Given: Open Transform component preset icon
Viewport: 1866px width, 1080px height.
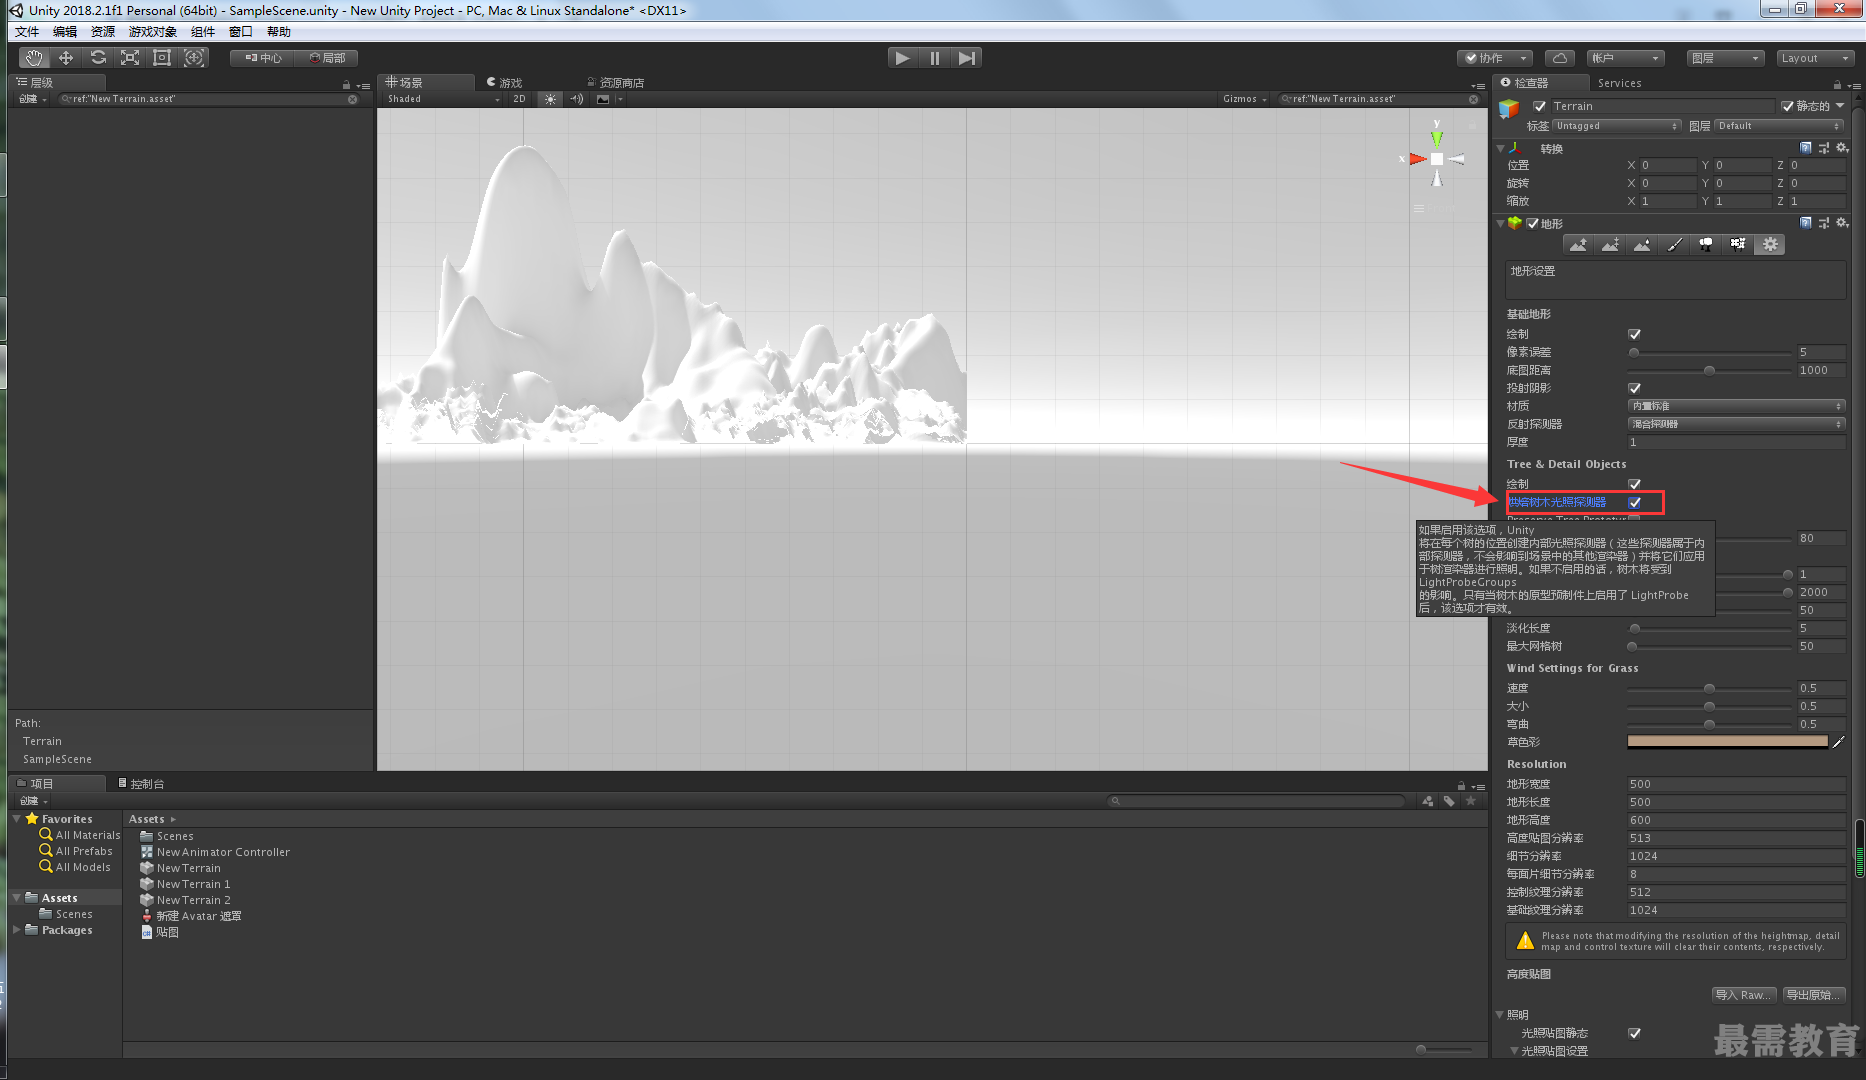Looking at the screenshot, I should (1824, 148).
